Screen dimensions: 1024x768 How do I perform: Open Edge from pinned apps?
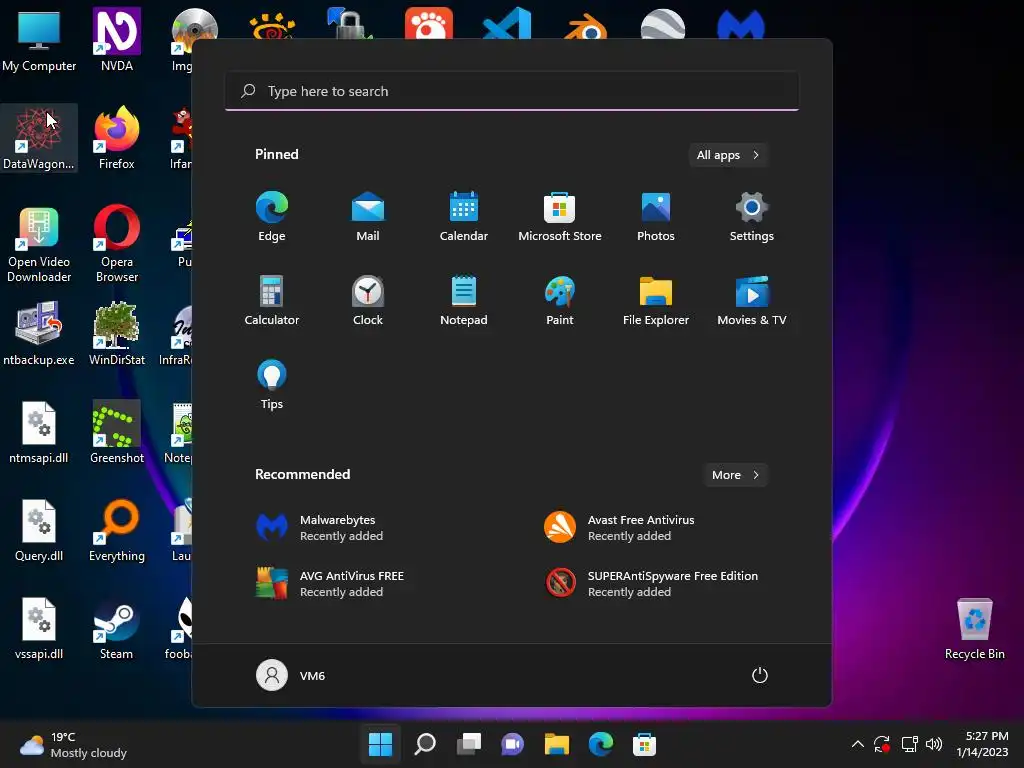click(x=272, y=217)
